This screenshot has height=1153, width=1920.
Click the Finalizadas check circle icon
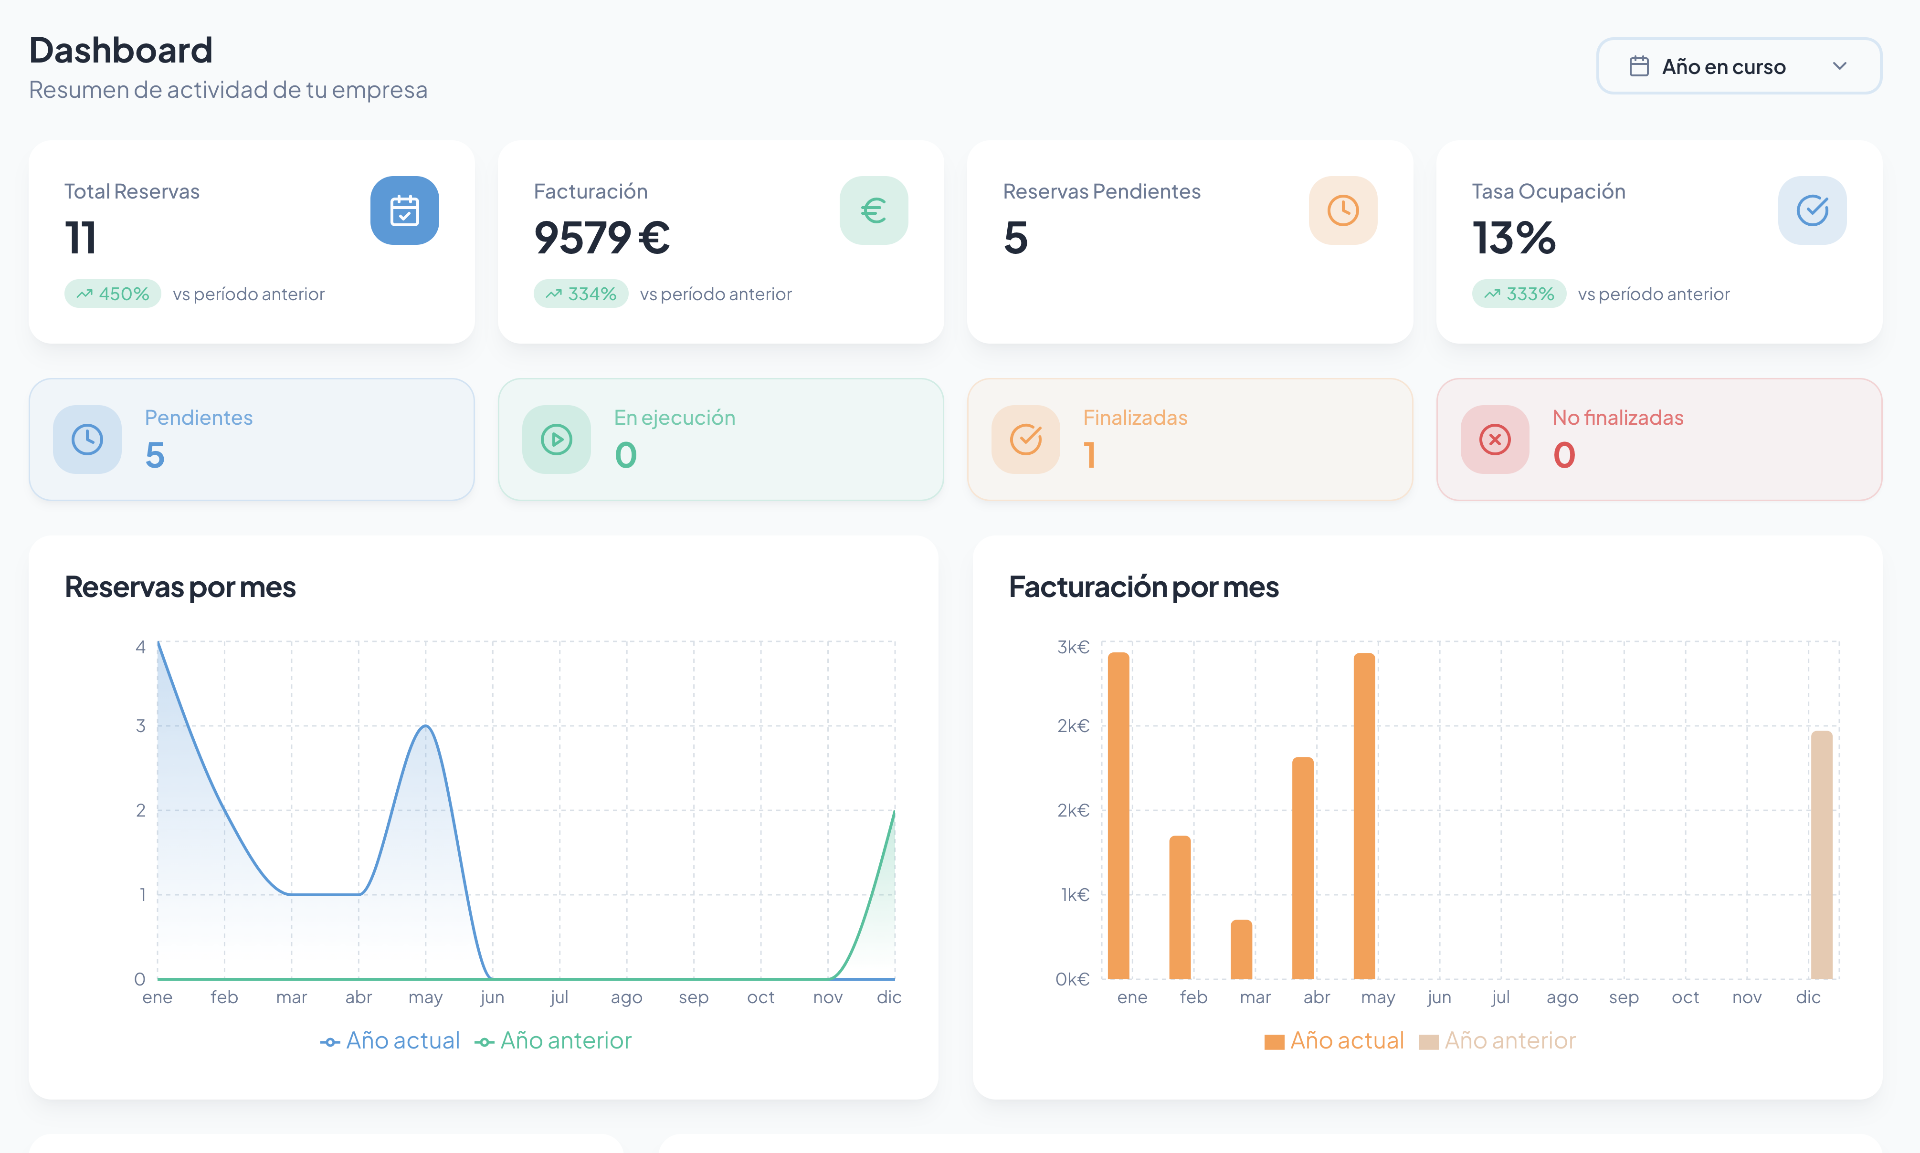[1026, 439]
